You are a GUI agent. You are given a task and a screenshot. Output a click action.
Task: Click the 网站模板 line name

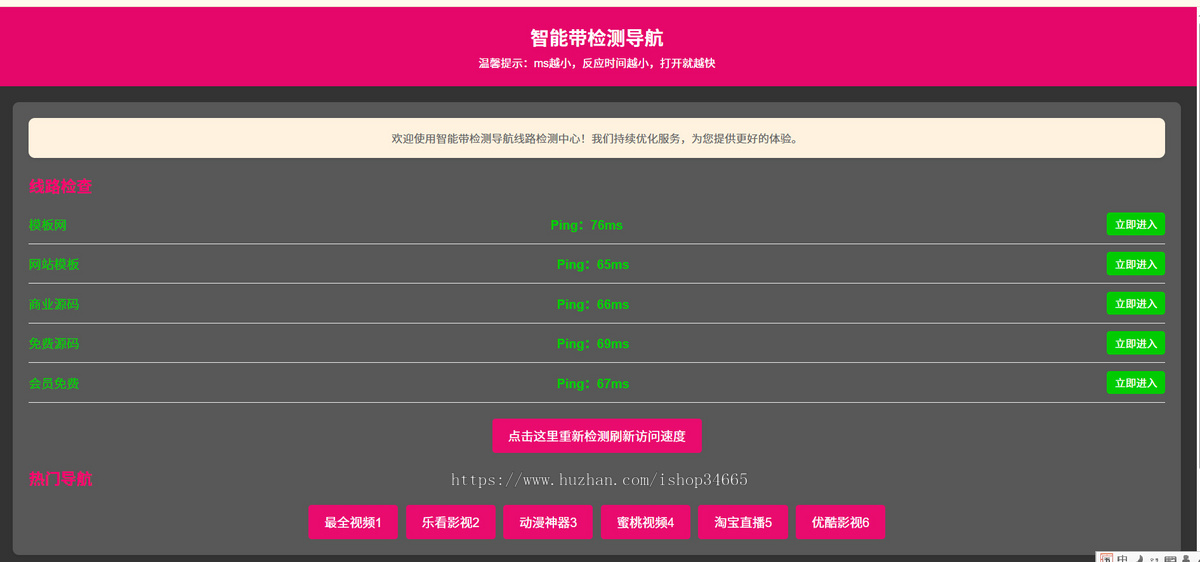(x=54, y=264)
